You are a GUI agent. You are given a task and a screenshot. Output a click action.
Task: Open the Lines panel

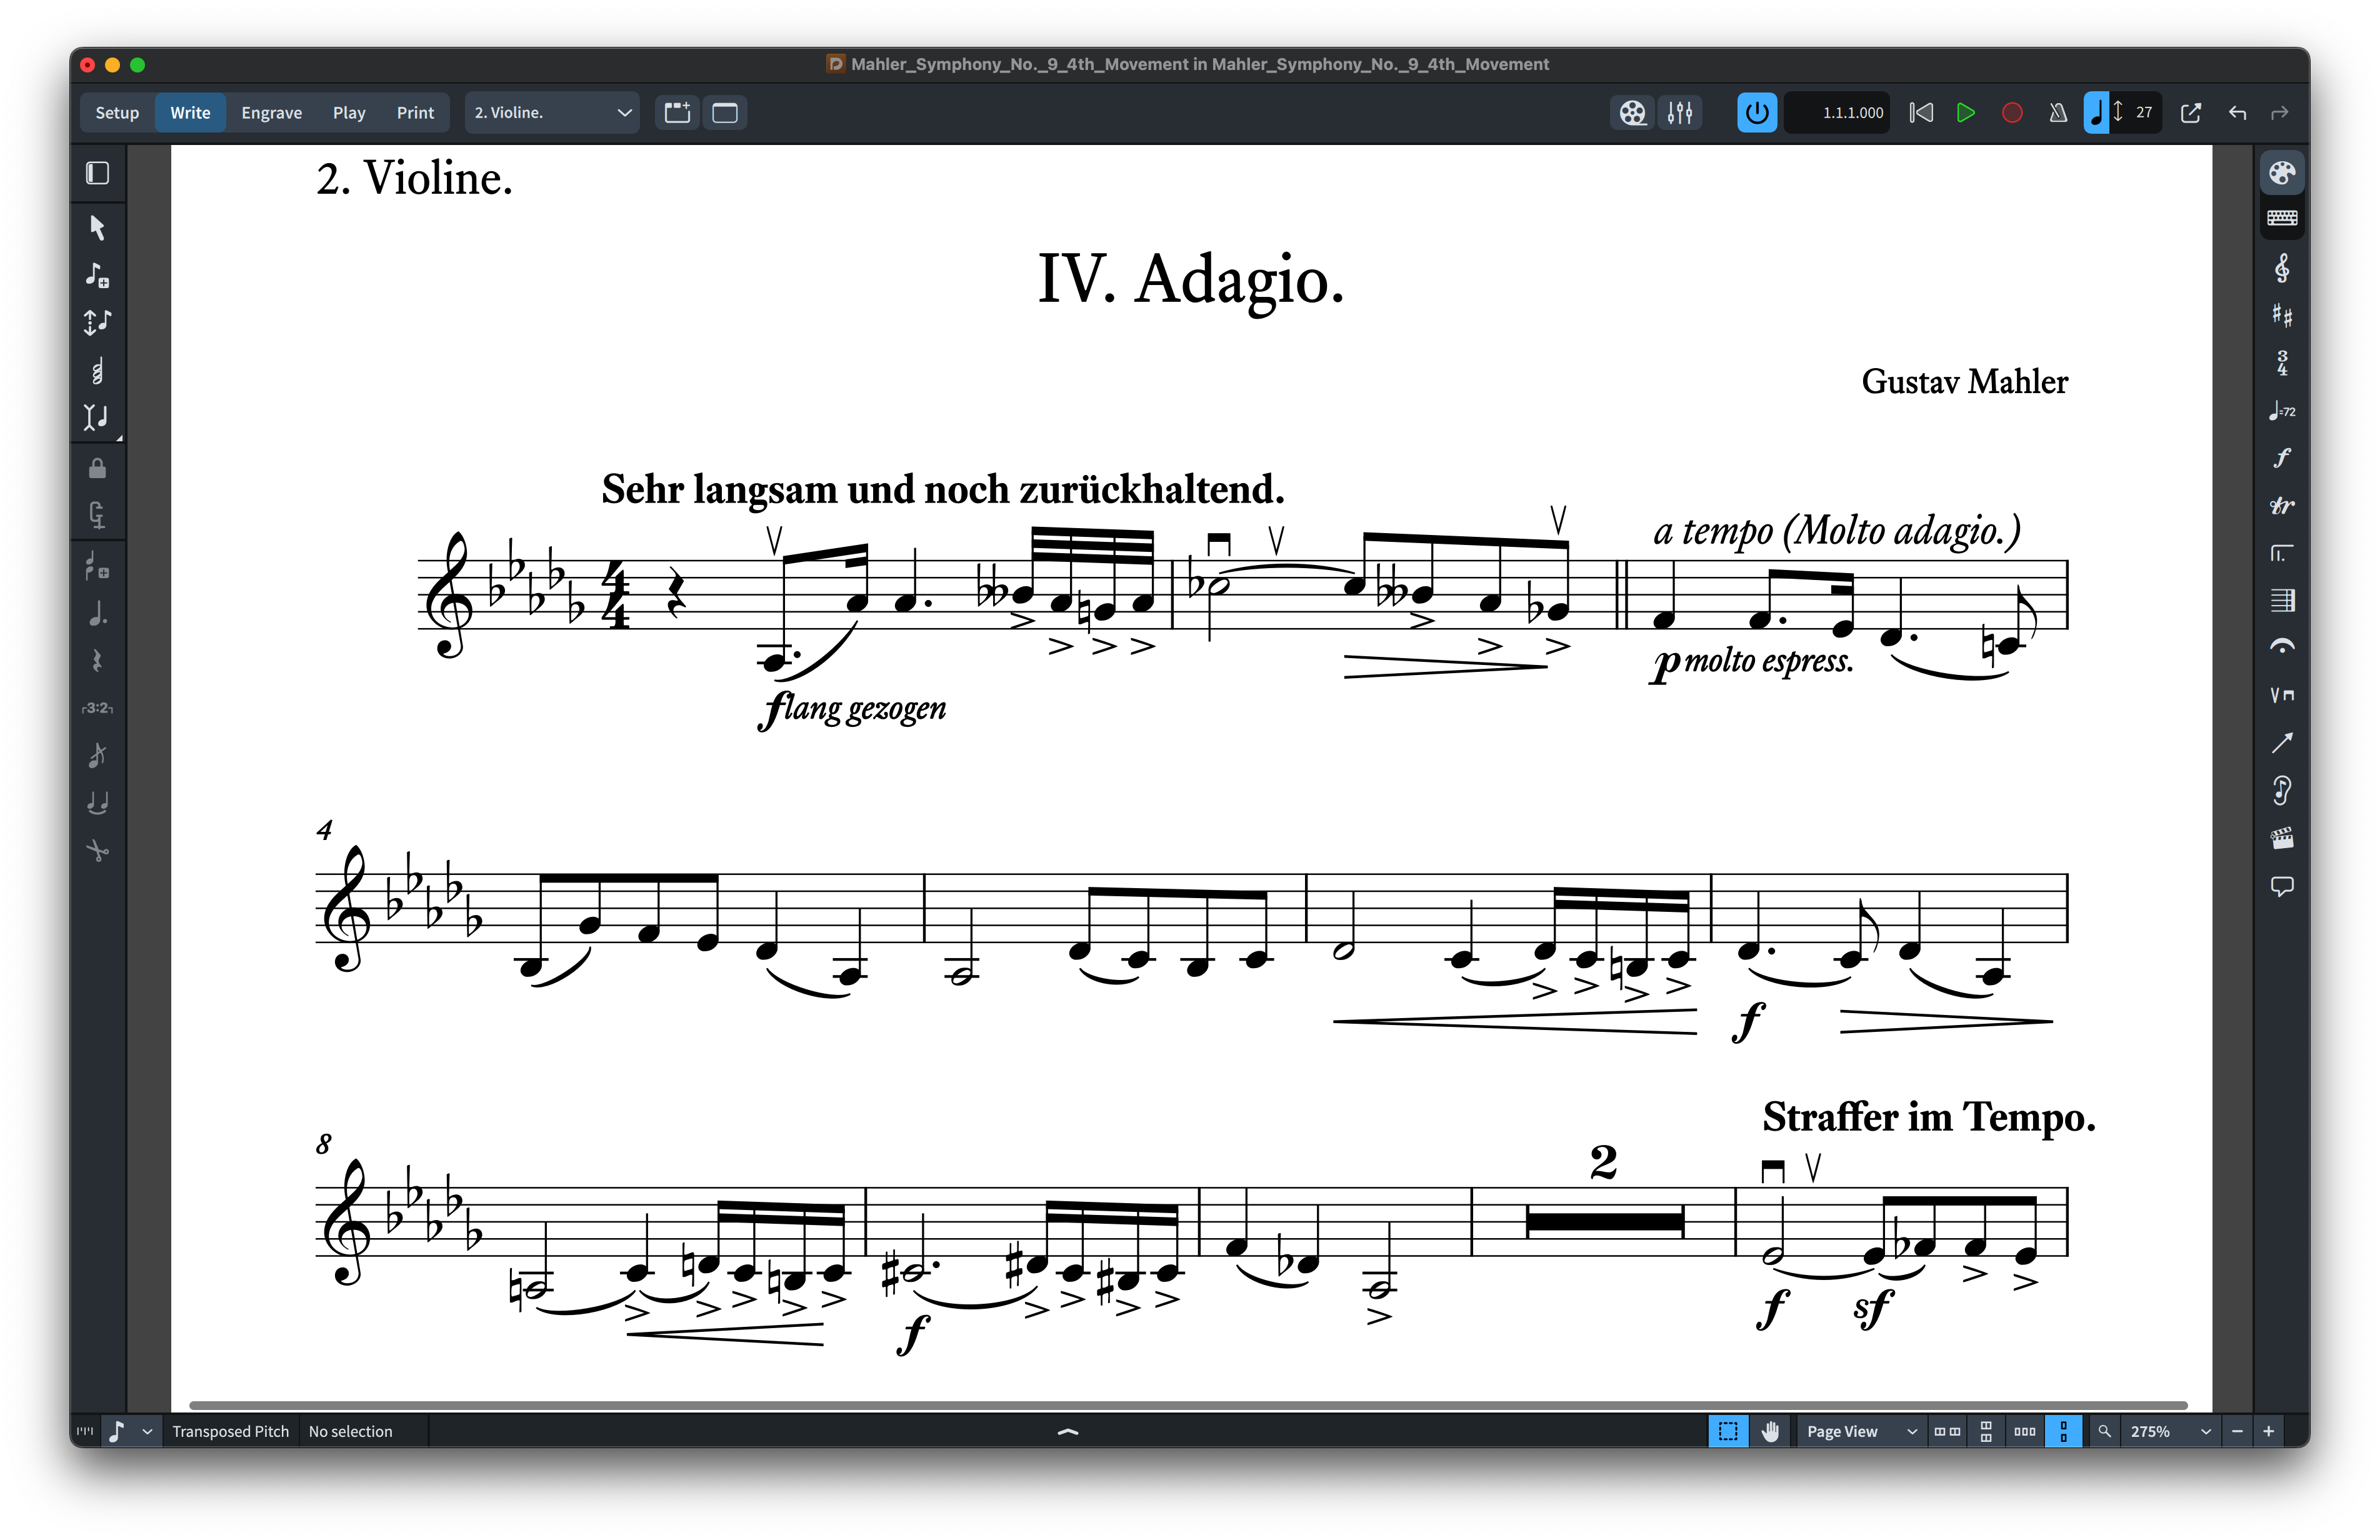2281,742
